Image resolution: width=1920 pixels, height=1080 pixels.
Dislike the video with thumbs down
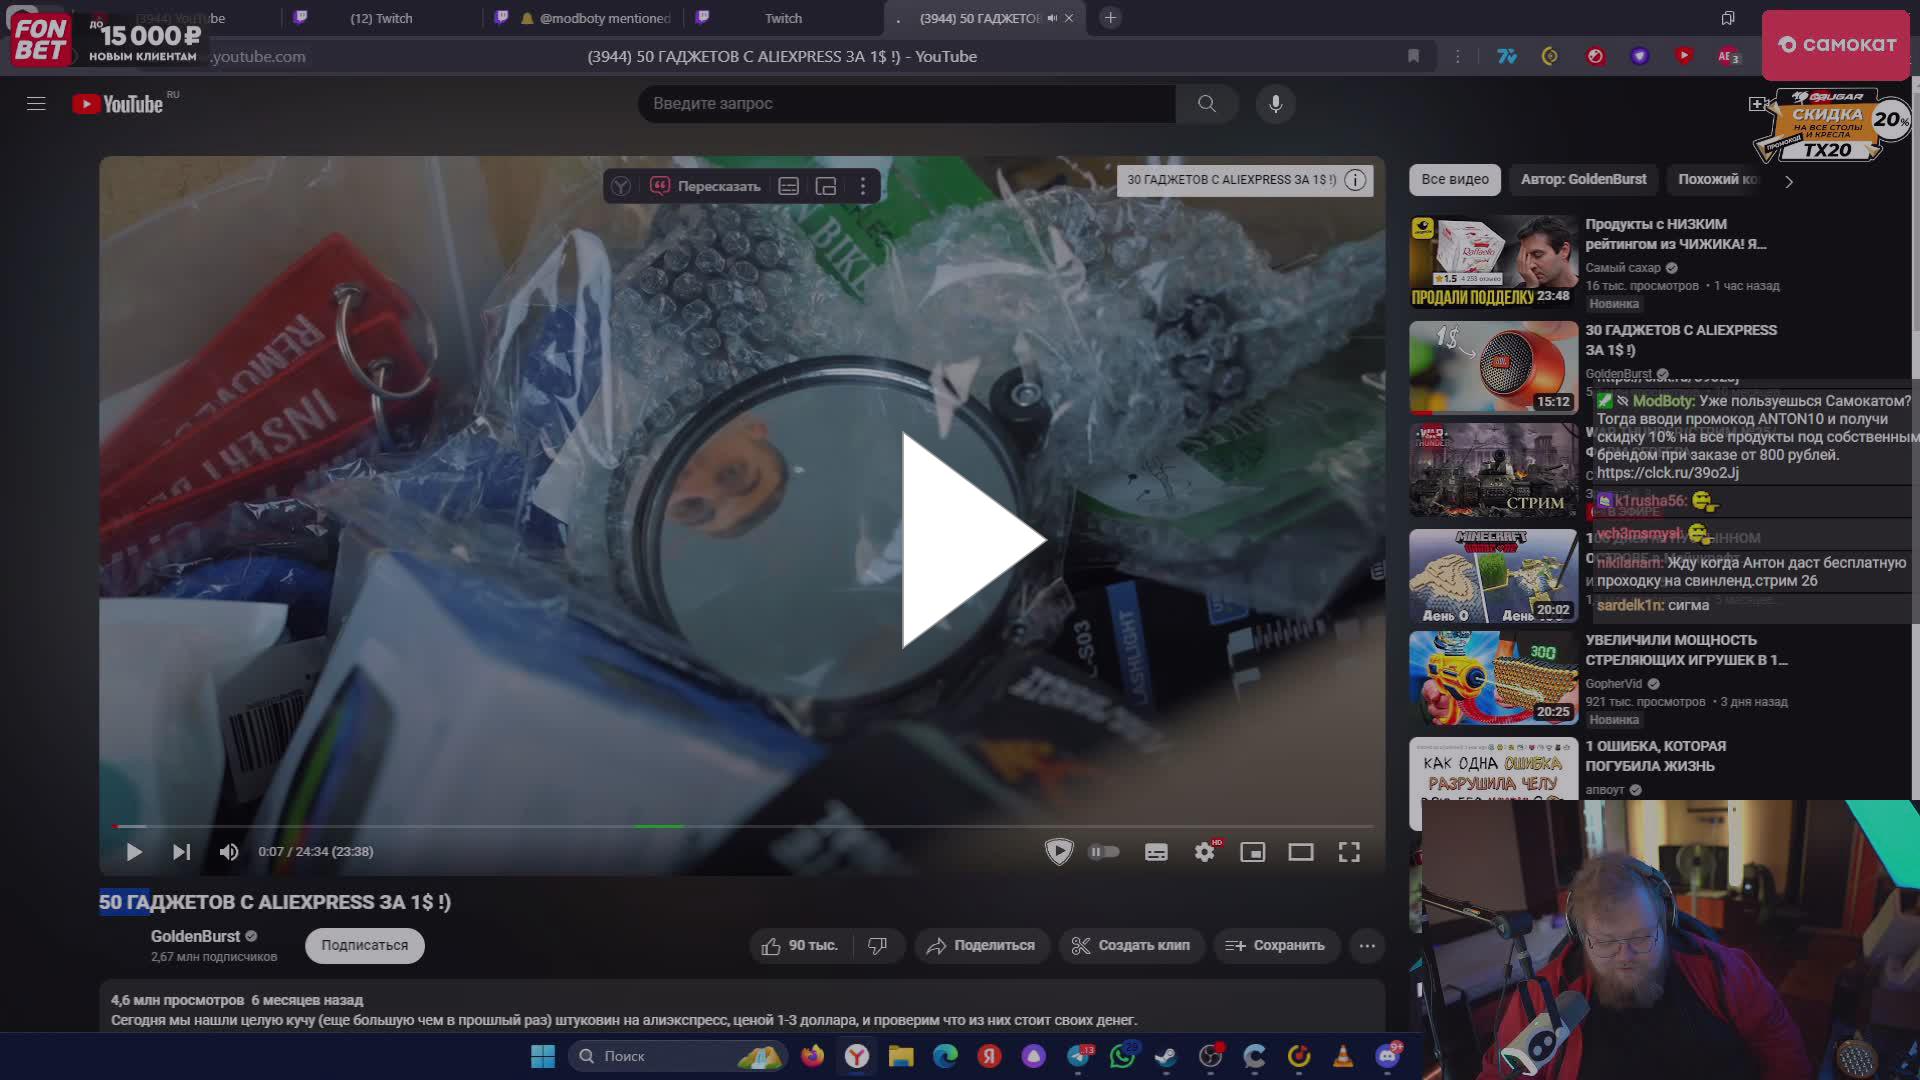(876, 945)
